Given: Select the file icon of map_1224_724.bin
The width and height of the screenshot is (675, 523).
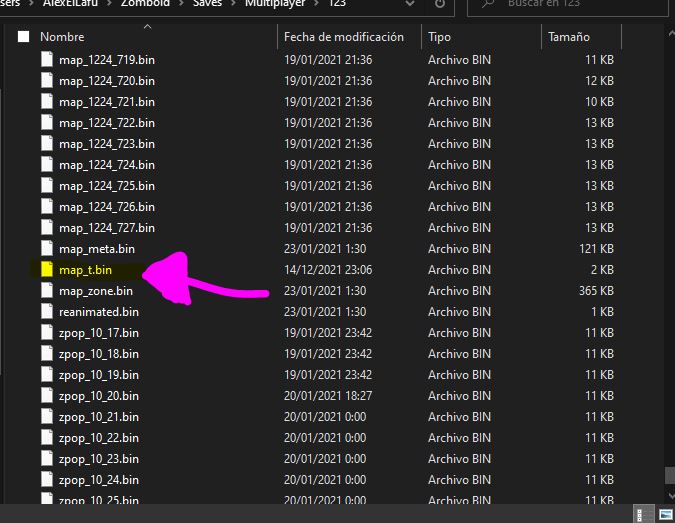Looking at the screenshot, I should click(47, 164).
